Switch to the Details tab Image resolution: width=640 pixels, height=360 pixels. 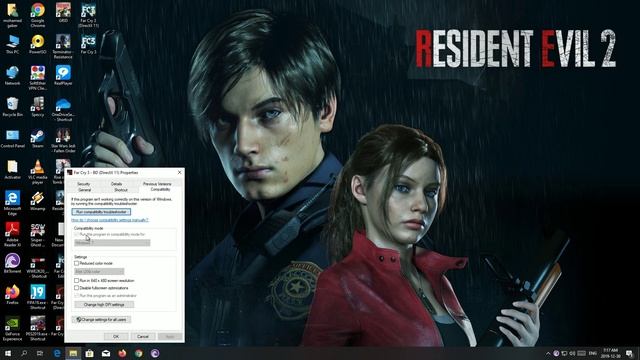coord(116,184)
